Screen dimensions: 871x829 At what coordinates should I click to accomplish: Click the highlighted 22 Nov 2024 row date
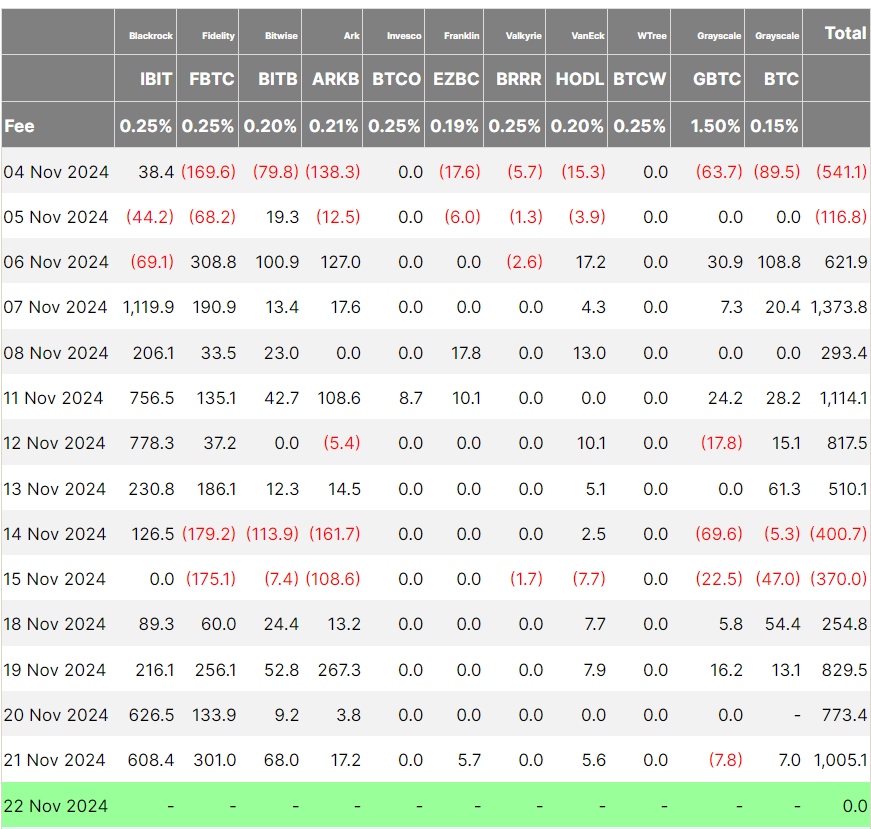56,806
